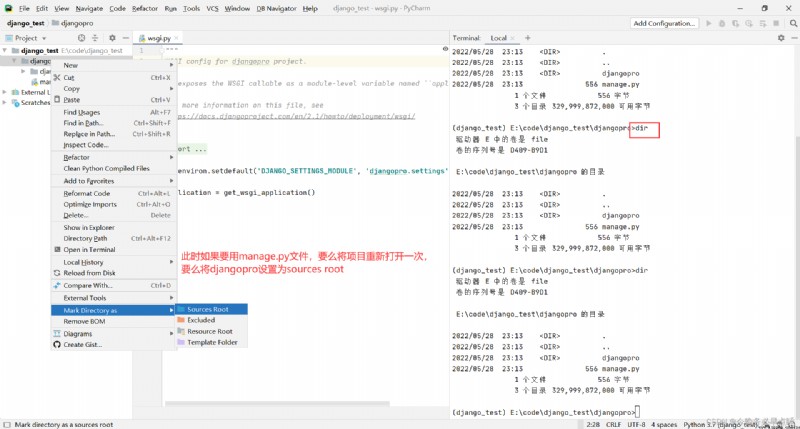Click the Compare With icon
Screen dimensions: 800x429
tap(57, 285)
